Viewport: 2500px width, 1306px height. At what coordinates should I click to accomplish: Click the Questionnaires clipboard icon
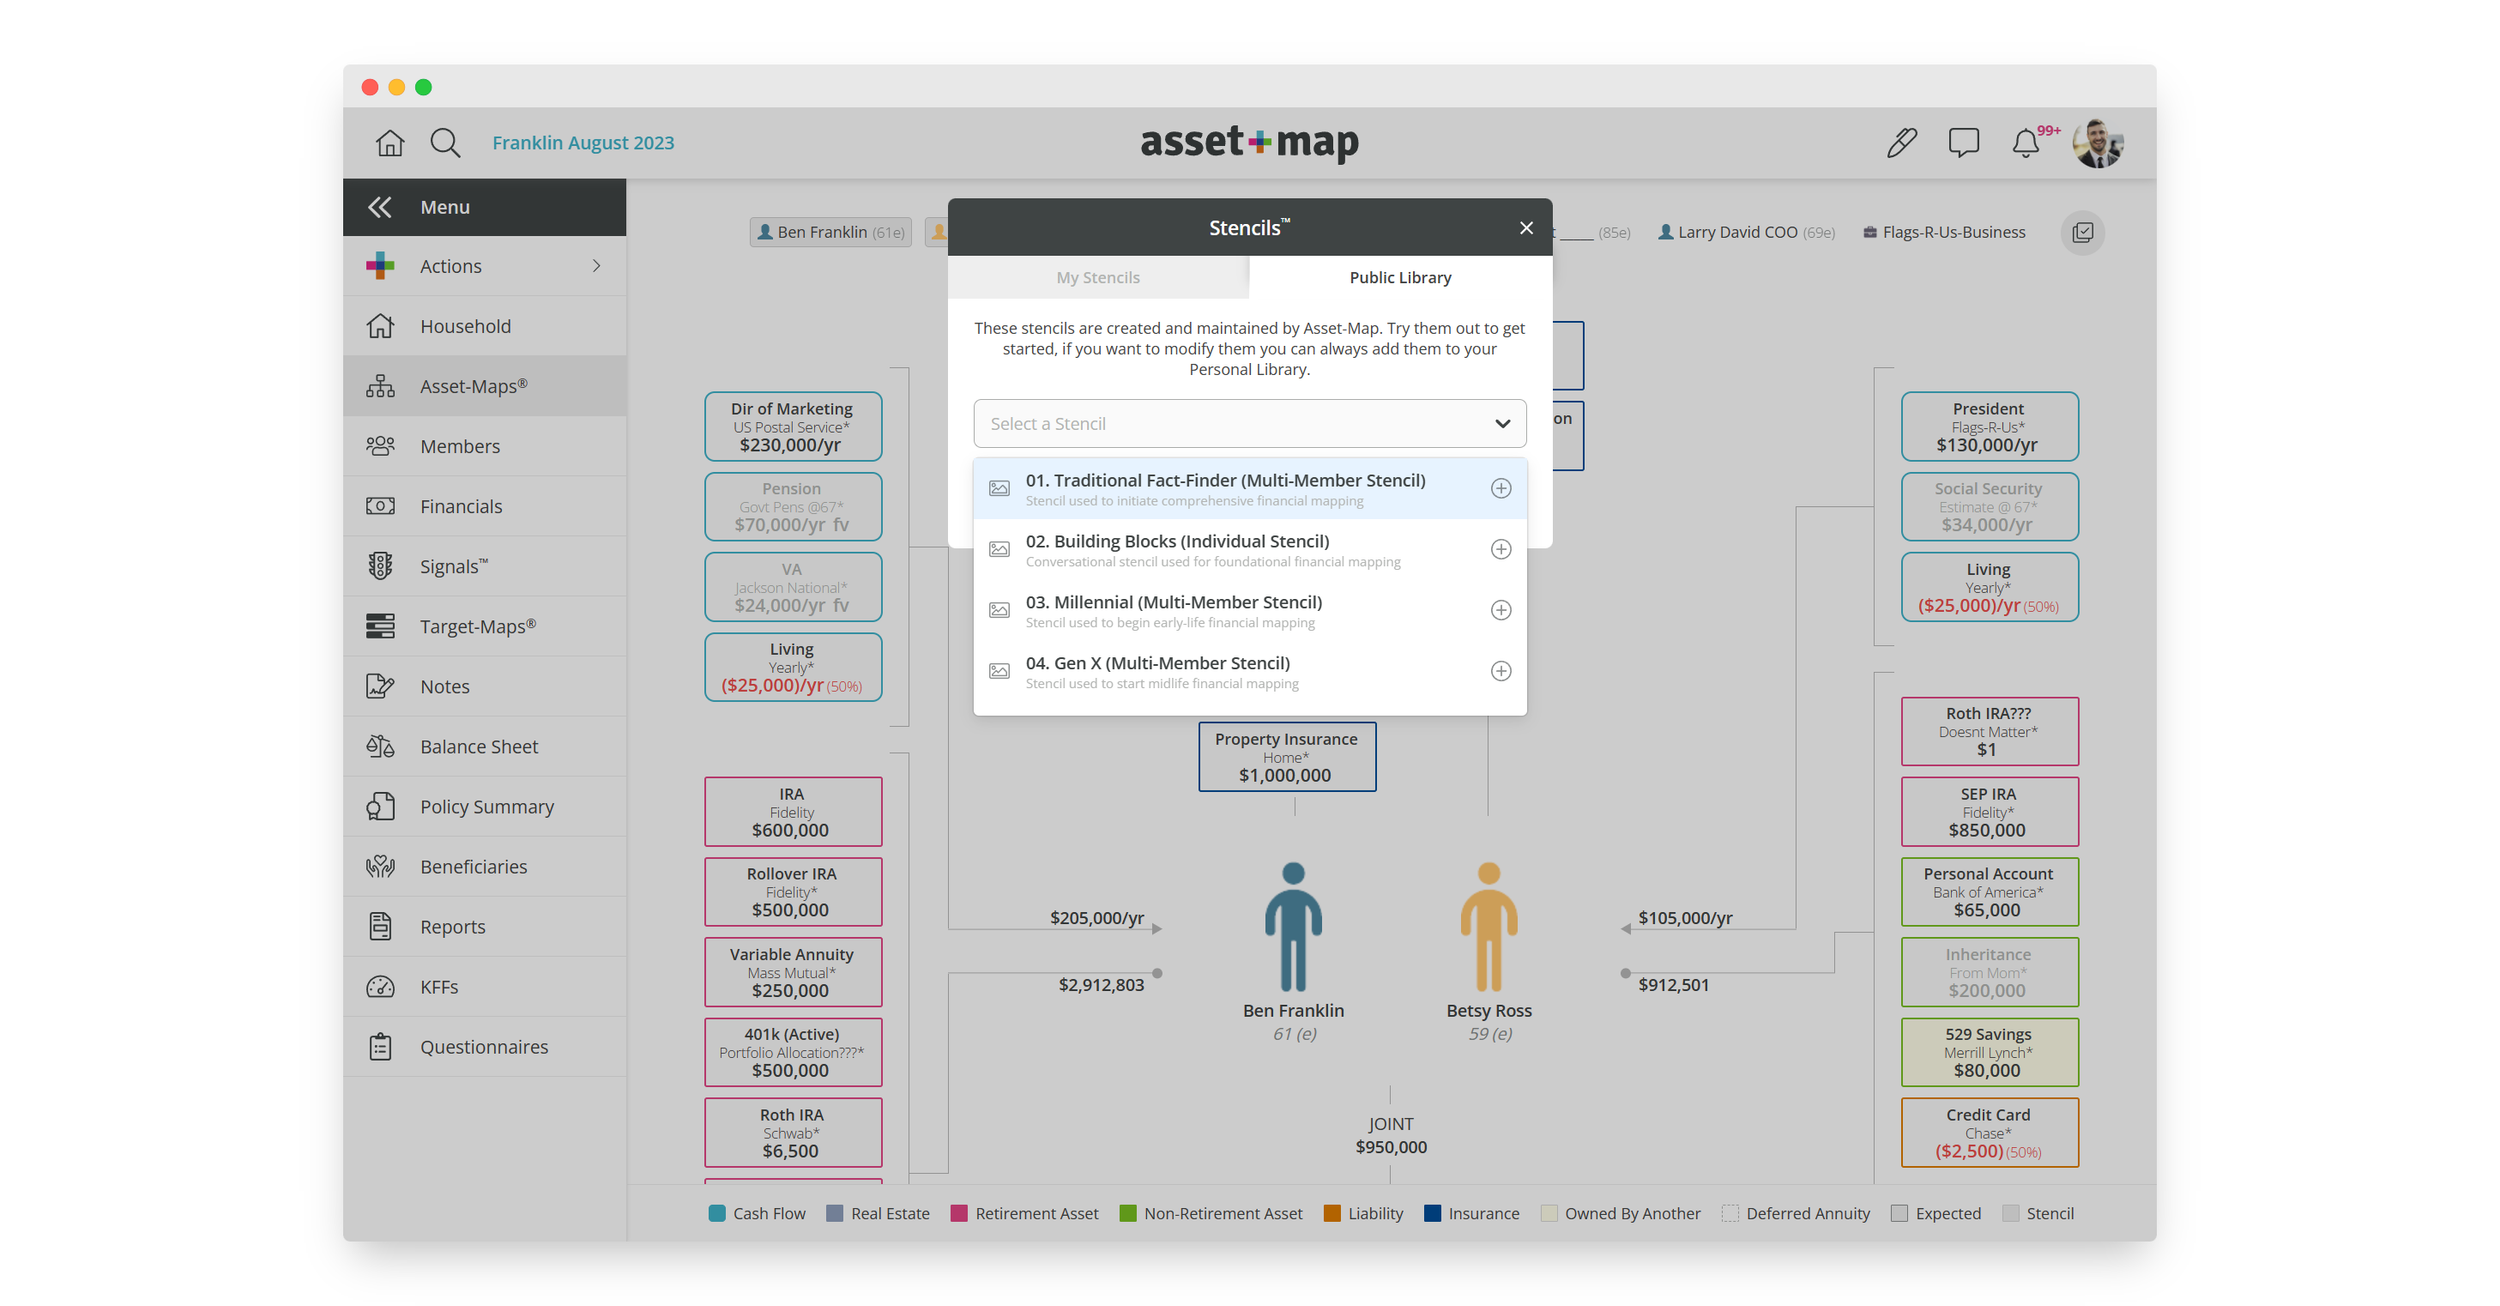[x=380, y=1047]
